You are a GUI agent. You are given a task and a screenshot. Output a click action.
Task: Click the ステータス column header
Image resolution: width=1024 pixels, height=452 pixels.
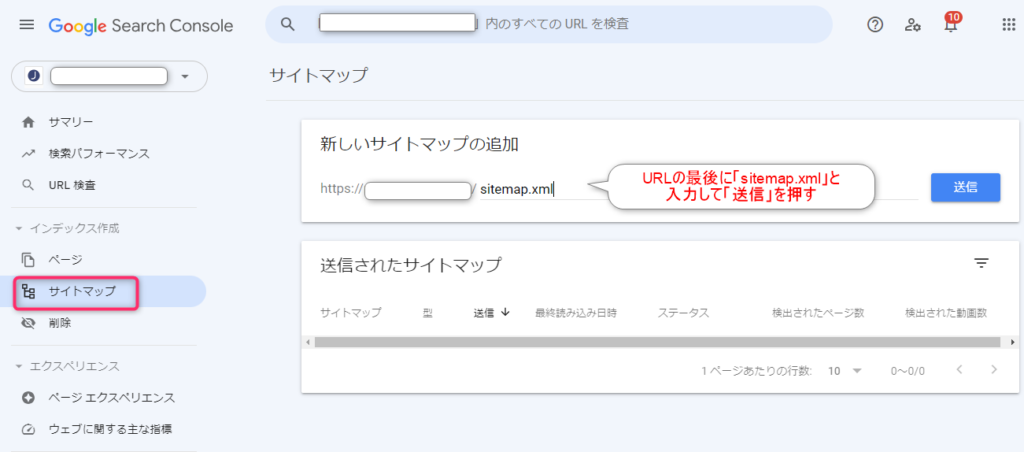[683, 313]
